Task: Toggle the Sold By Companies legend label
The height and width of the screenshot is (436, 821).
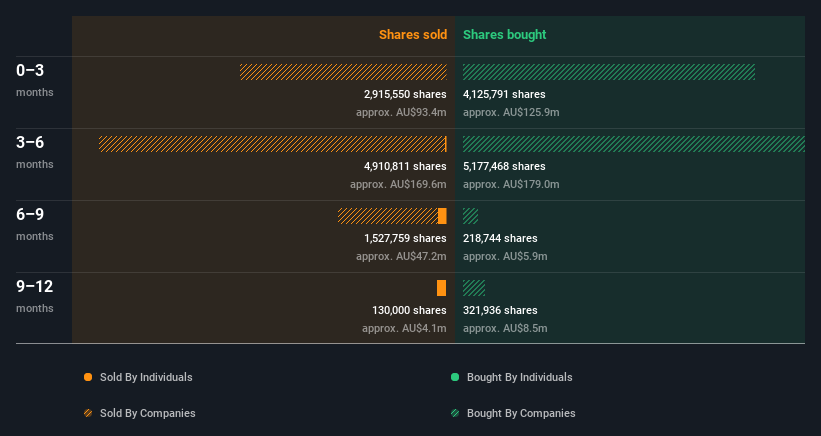Action: click(148, 413)
